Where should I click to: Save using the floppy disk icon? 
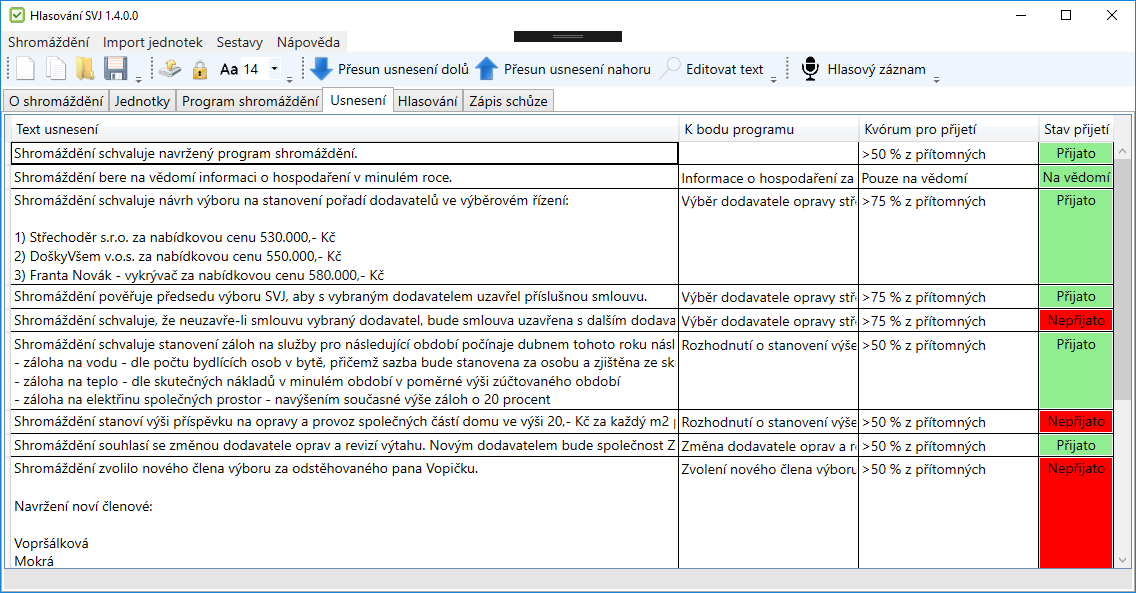(x=116, y=69)
